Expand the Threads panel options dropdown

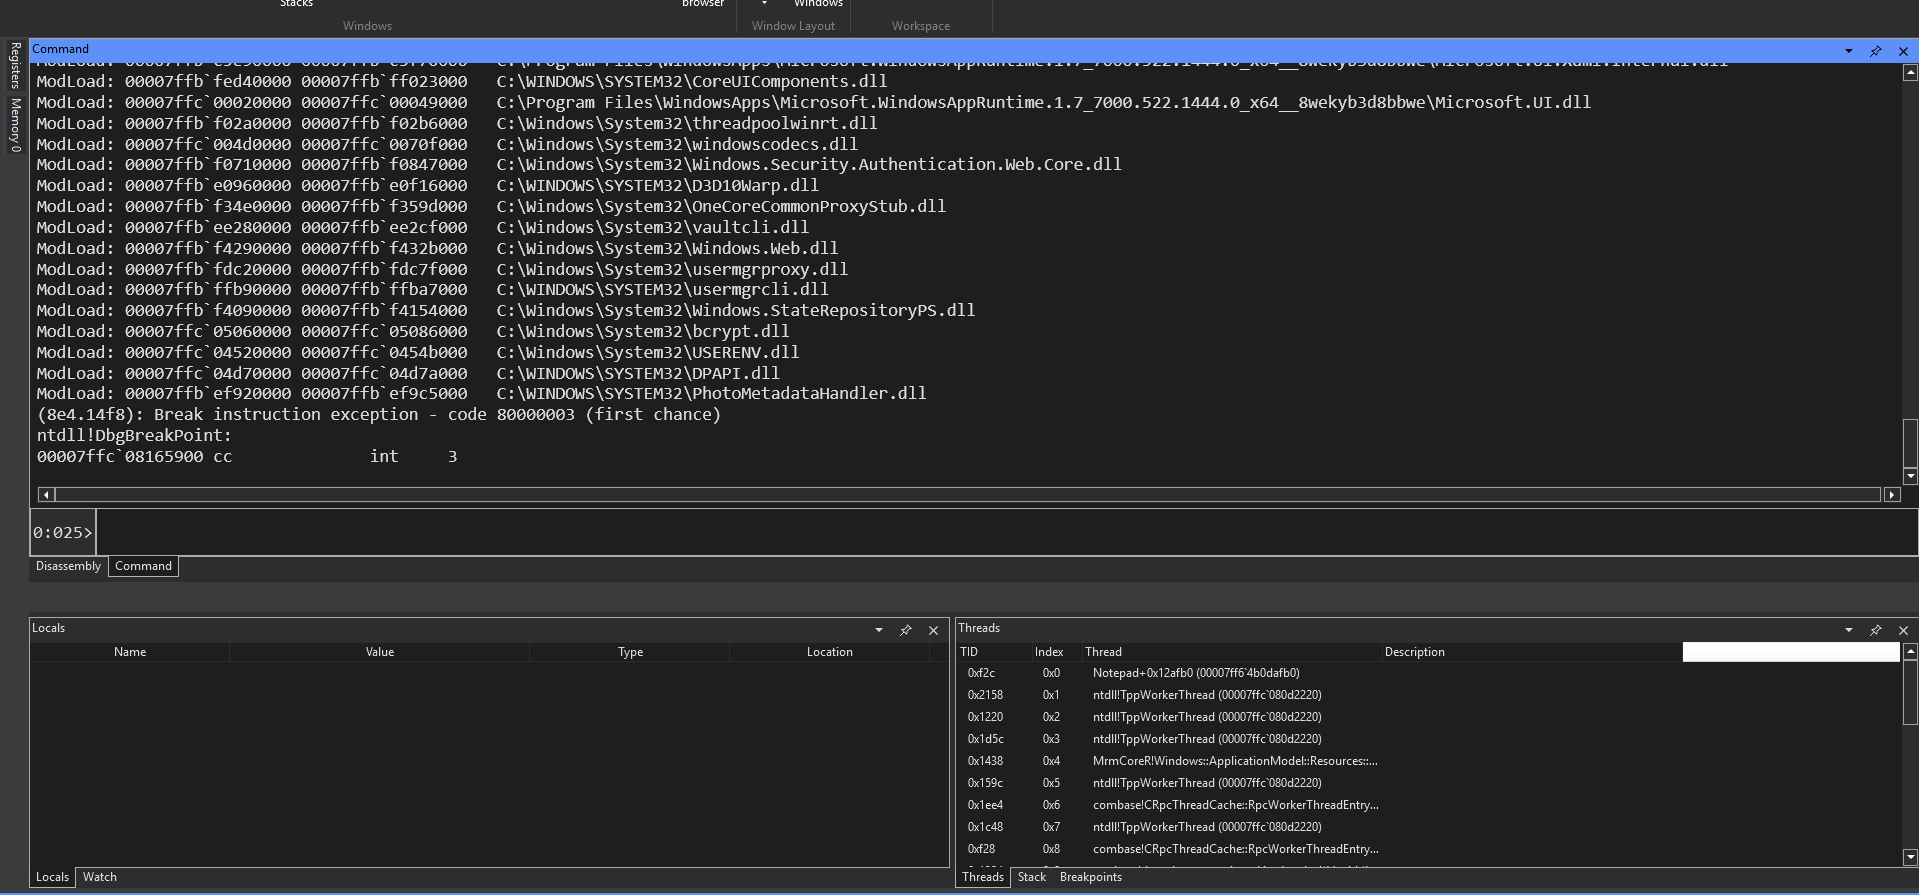coord(1848,630)
